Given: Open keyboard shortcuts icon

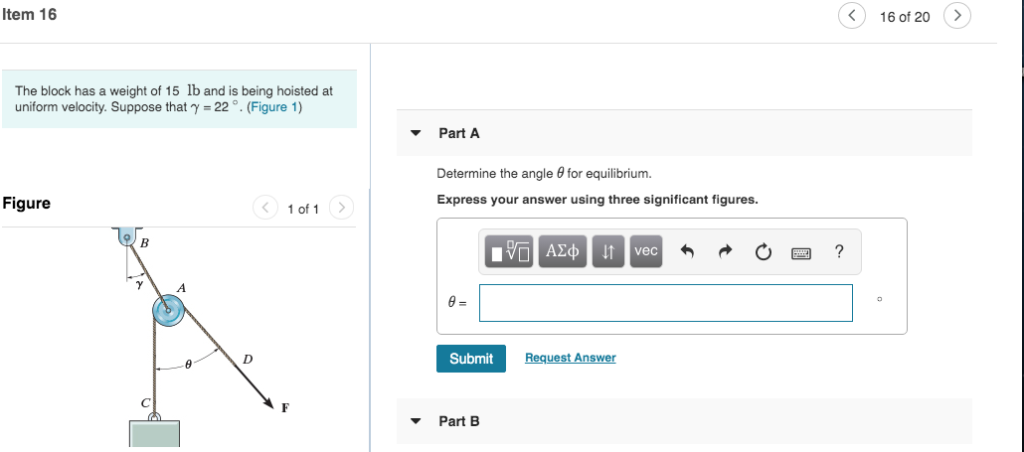Looking at the screenshot, I should point(801,252).
